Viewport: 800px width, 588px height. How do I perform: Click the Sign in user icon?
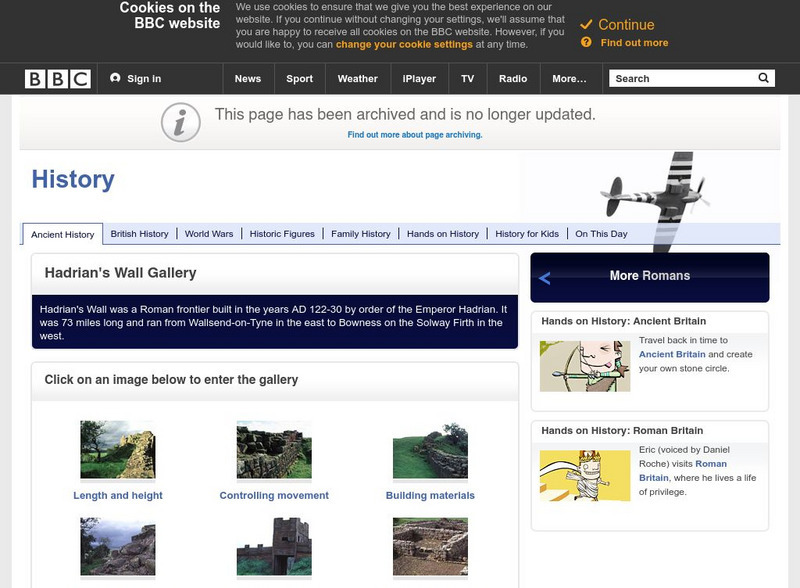tap(115, 78)
